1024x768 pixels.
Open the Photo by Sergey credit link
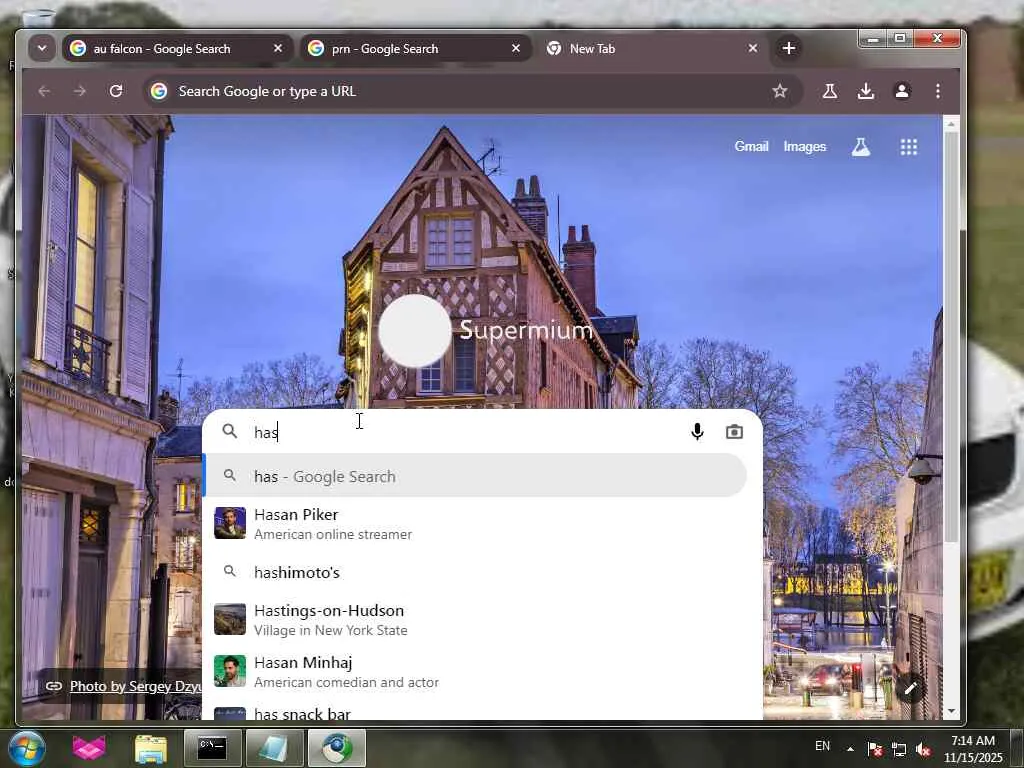pos(135,686)
